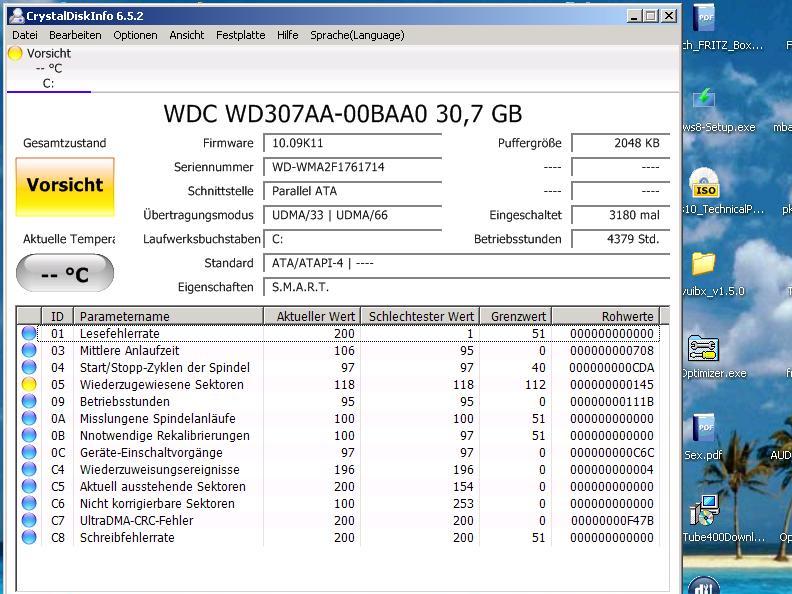Click the yellow Vorsicht health status button
Image resolution: width=792 pixels, height=594 pixels.
coord(65,186)
